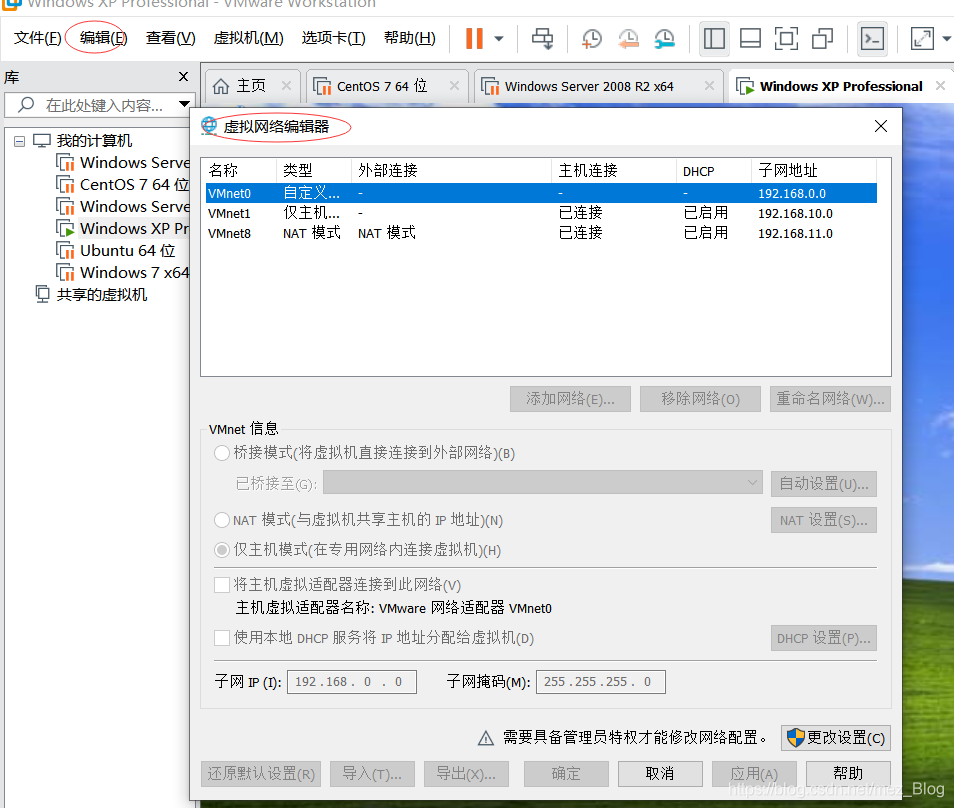
Task: Select the 桥接模式 radio button
Action: [x=222, y=453]
